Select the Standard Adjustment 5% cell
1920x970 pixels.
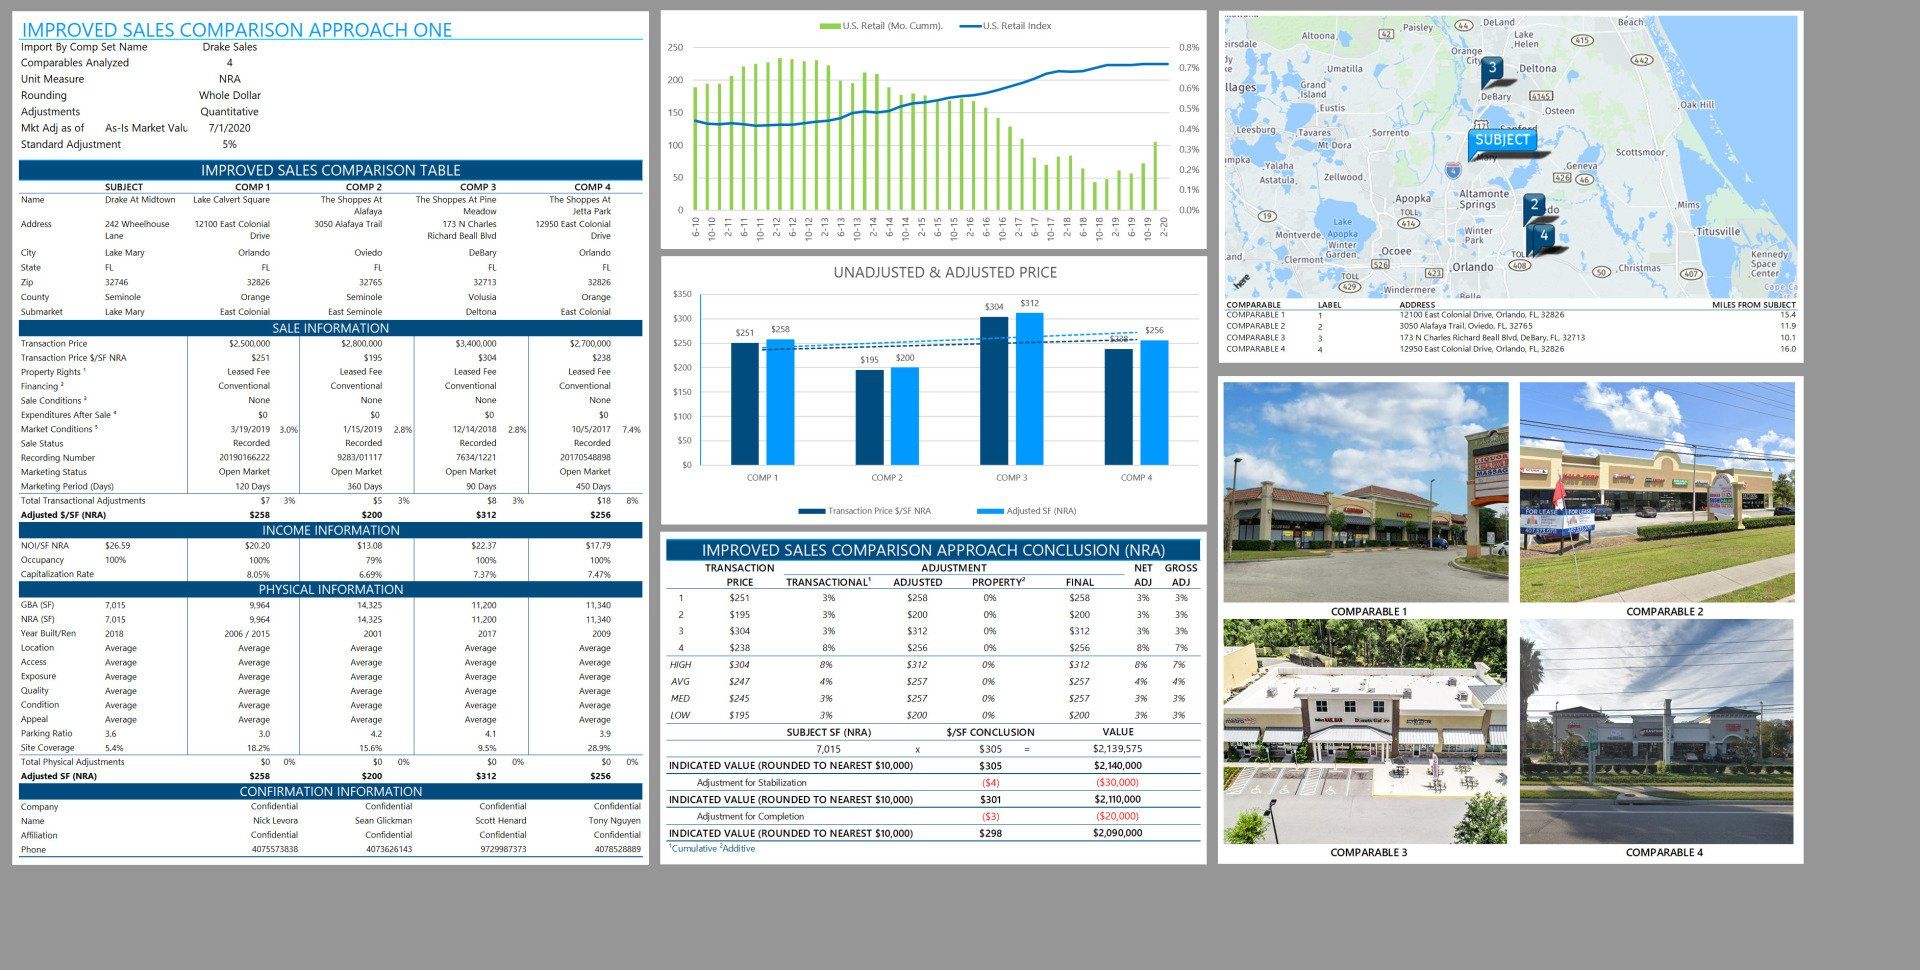tap(230, 145)
